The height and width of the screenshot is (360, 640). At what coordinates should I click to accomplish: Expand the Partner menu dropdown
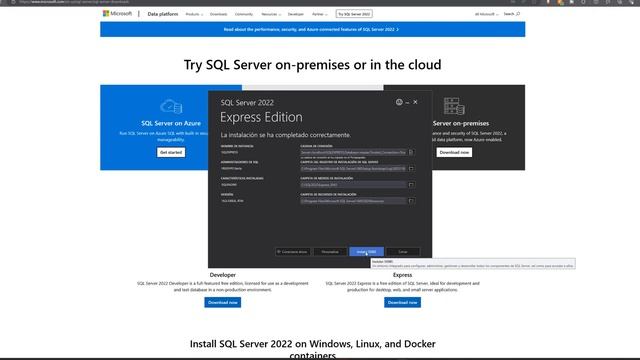click(x=320, y=14)
